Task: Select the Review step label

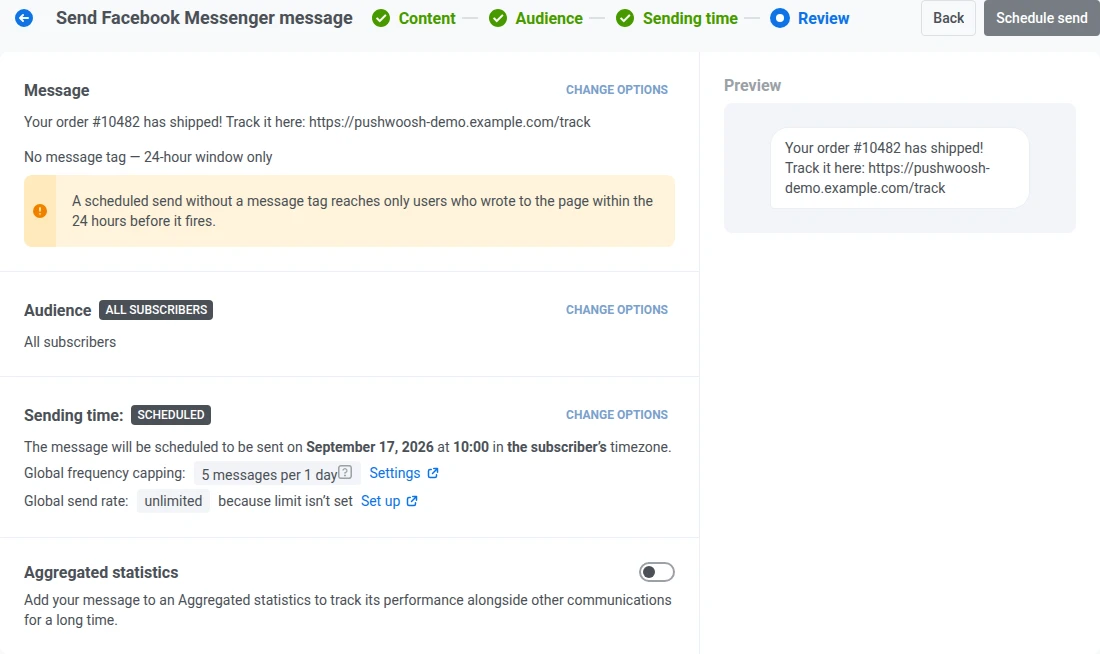Action: (824, 18)
